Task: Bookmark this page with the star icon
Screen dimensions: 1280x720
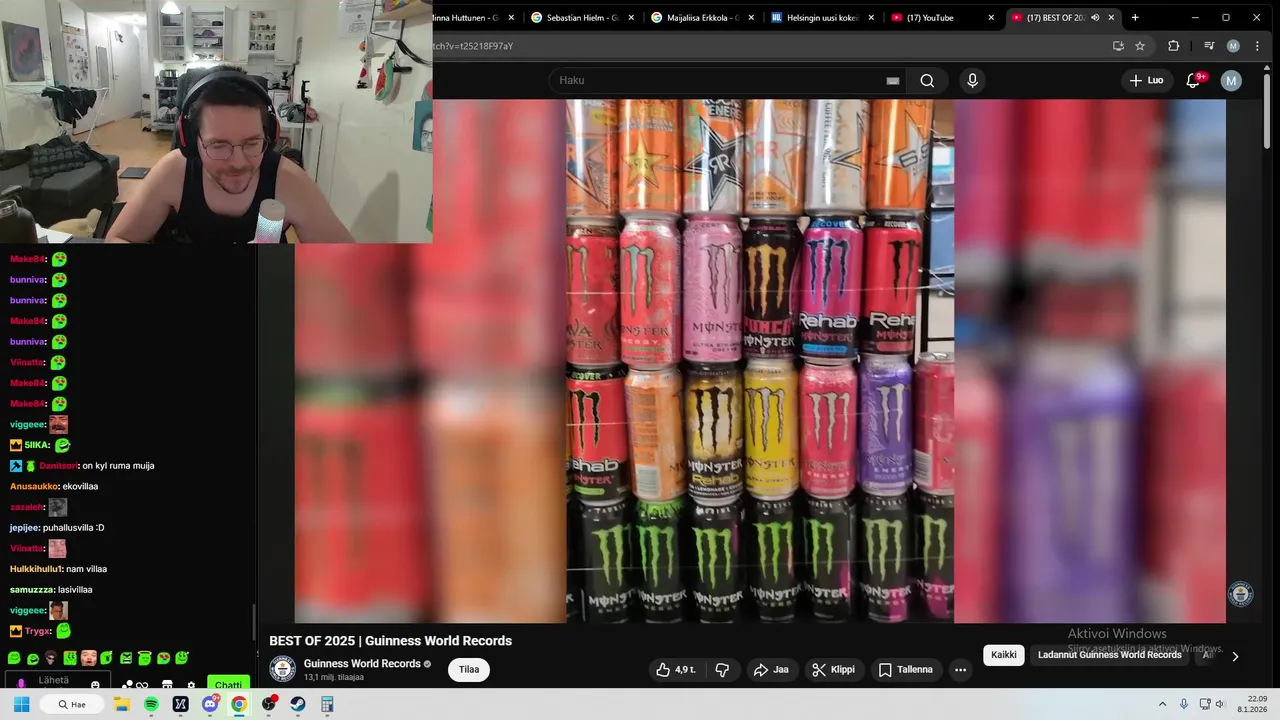Action: click(1140, 46)
